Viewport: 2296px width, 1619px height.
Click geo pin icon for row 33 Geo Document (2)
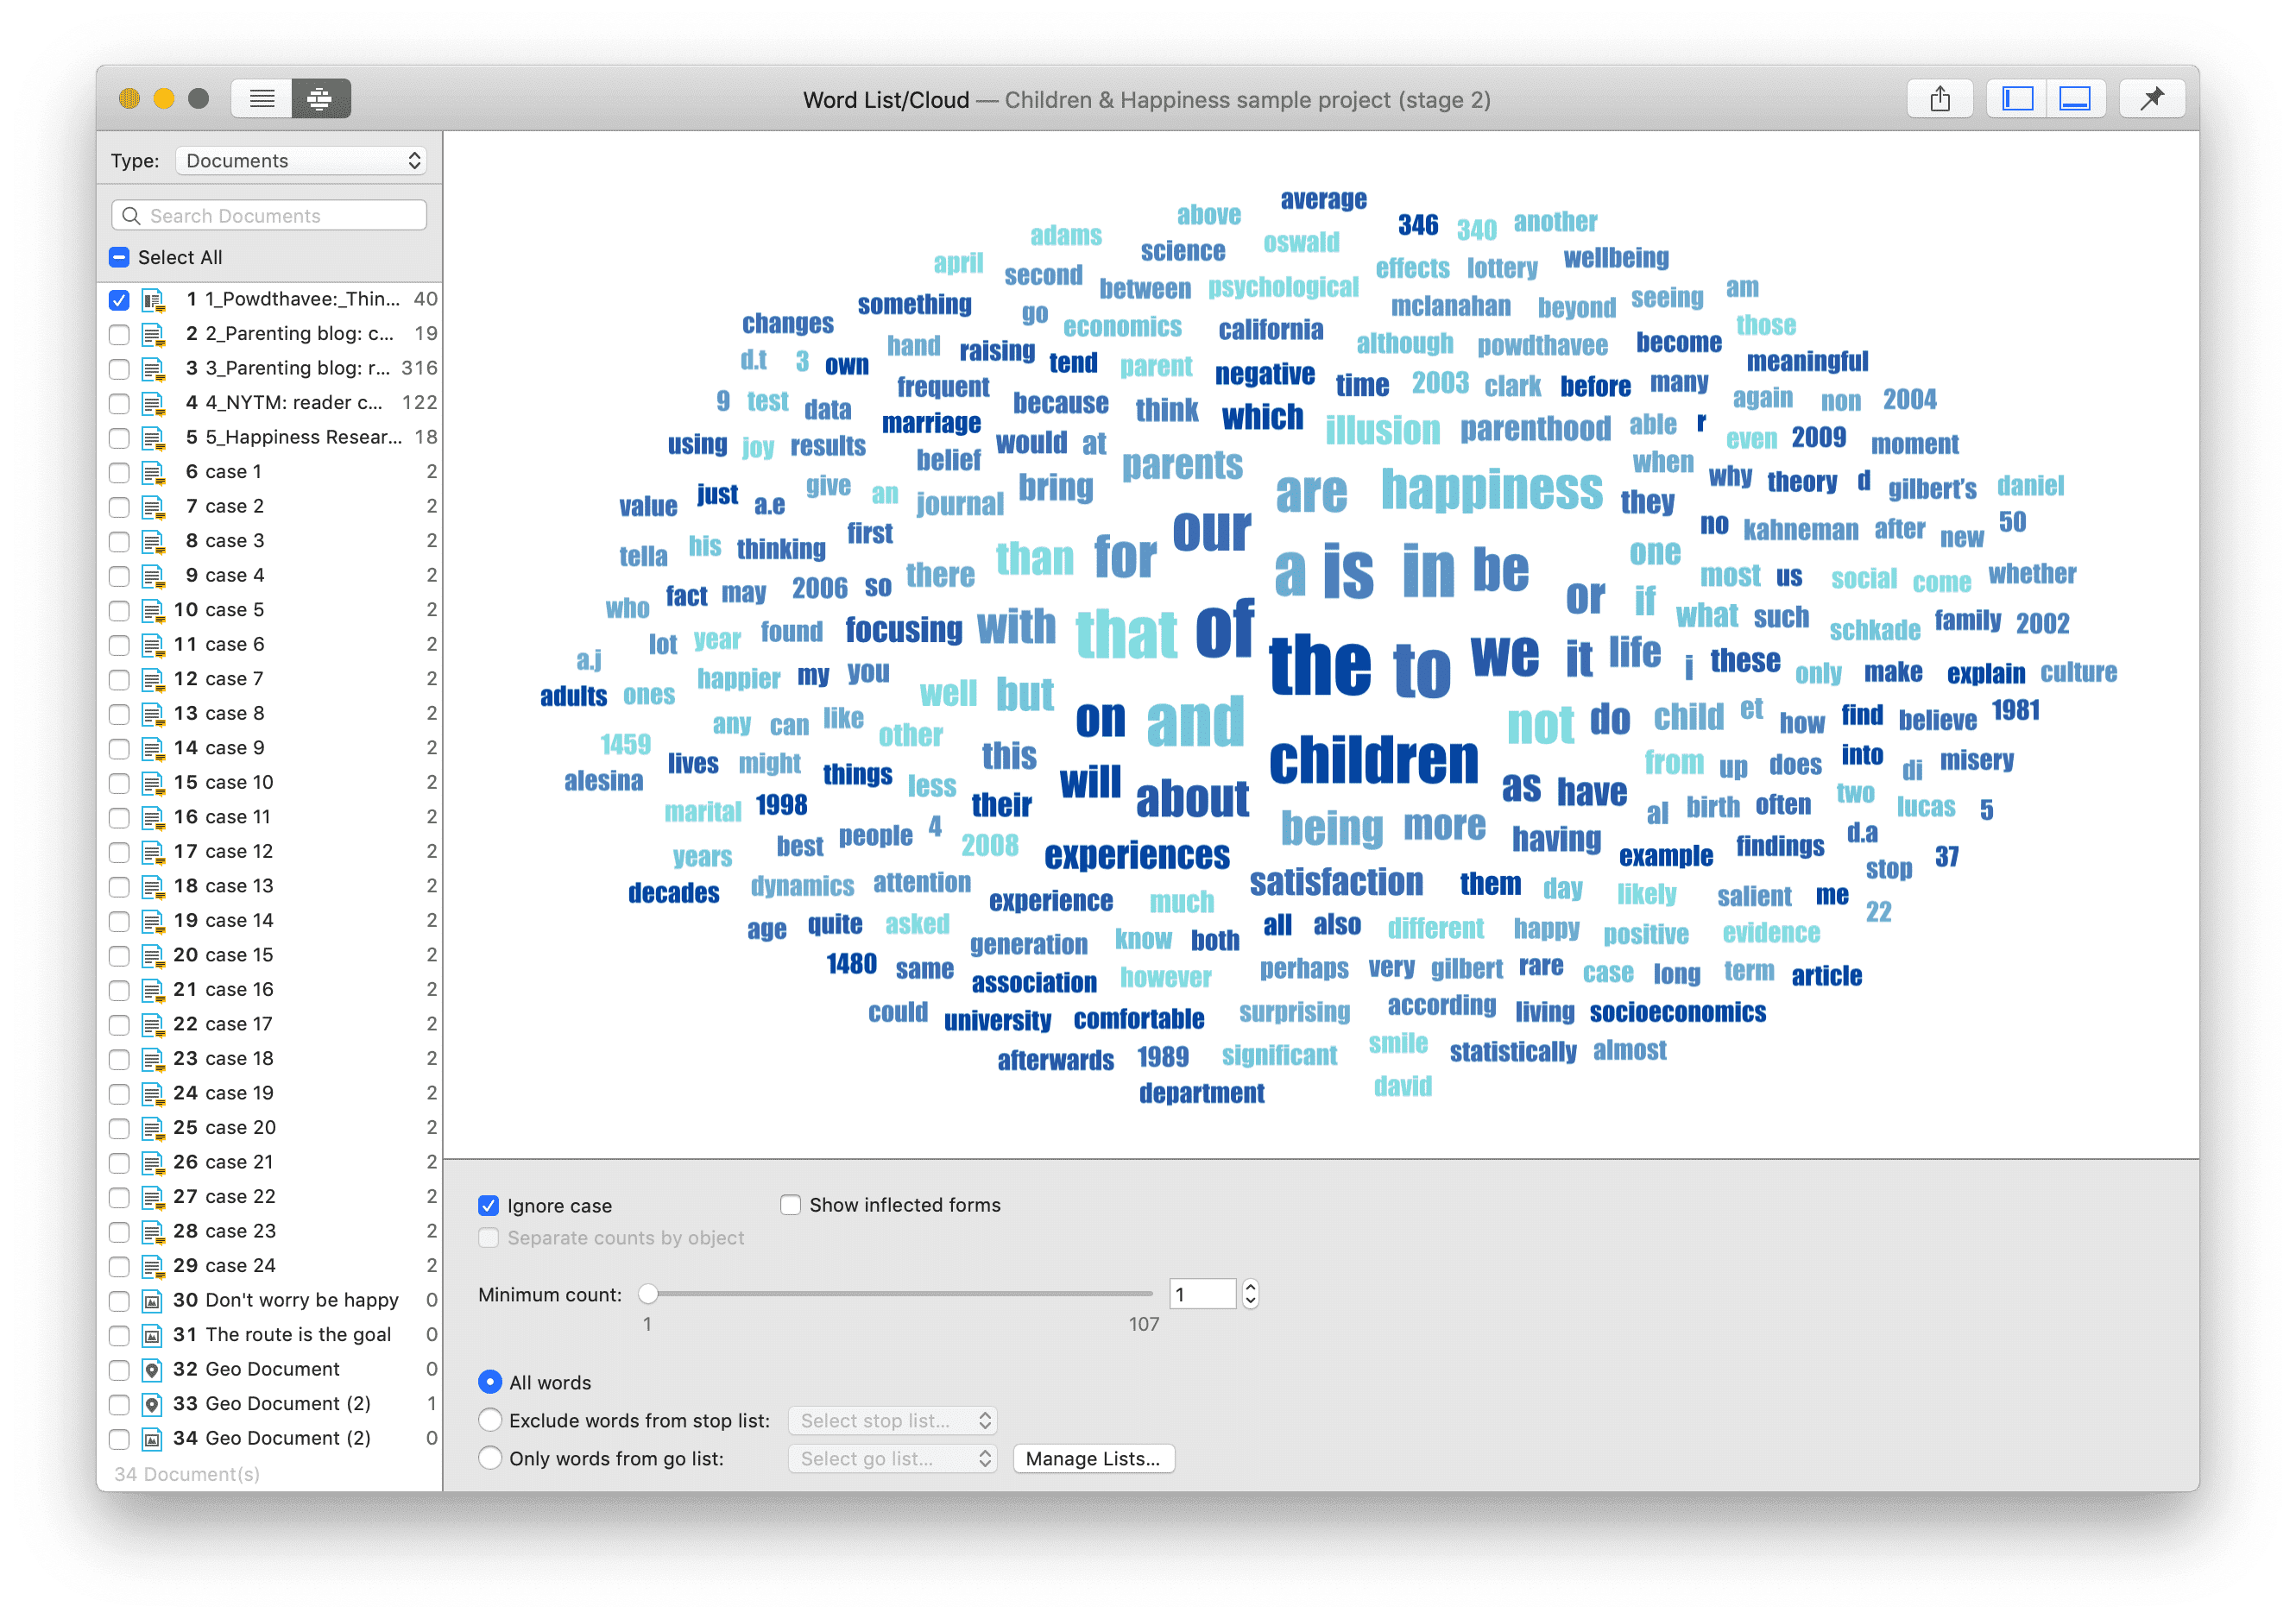point(152,1404)
